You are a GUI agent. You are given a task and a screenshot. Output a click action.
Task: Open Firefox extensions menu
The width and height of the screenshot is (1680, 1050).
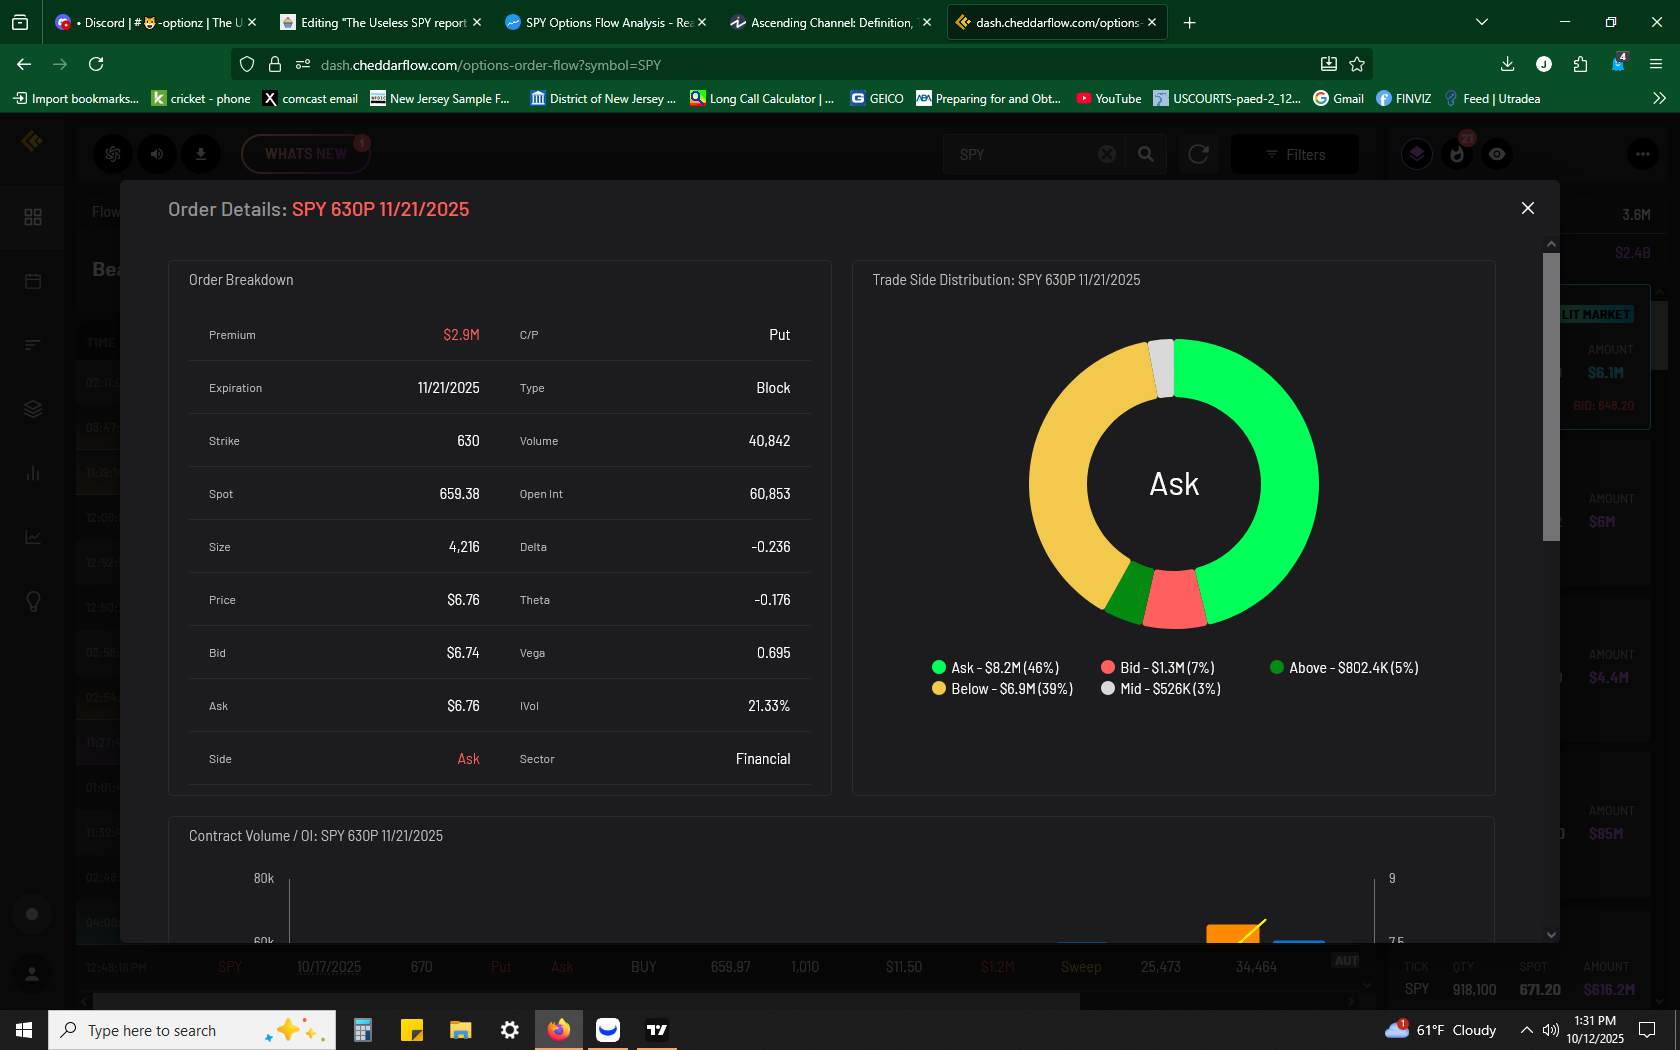1580,64
